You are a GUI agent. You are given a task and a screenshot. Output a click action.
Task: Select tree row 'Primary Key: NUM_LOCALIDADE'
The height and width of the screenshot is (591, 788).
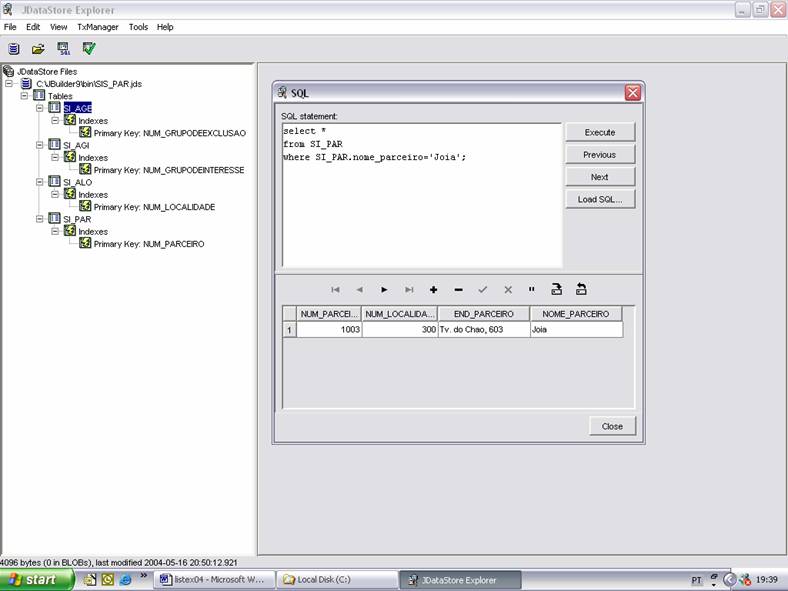(154, 207)
